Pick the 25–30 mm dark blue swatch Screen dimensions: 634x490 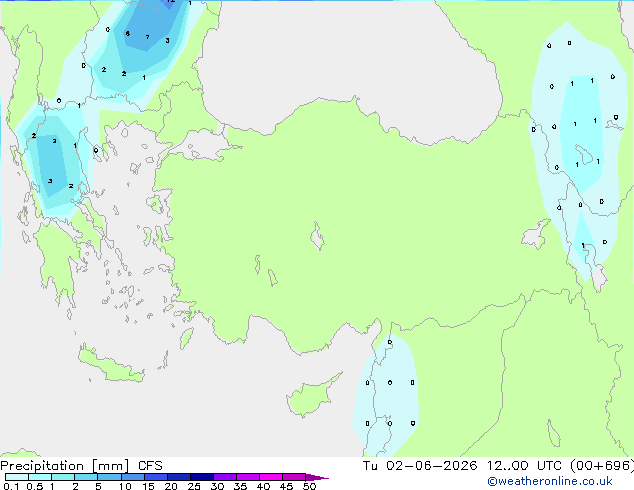[x=202, y=477]
